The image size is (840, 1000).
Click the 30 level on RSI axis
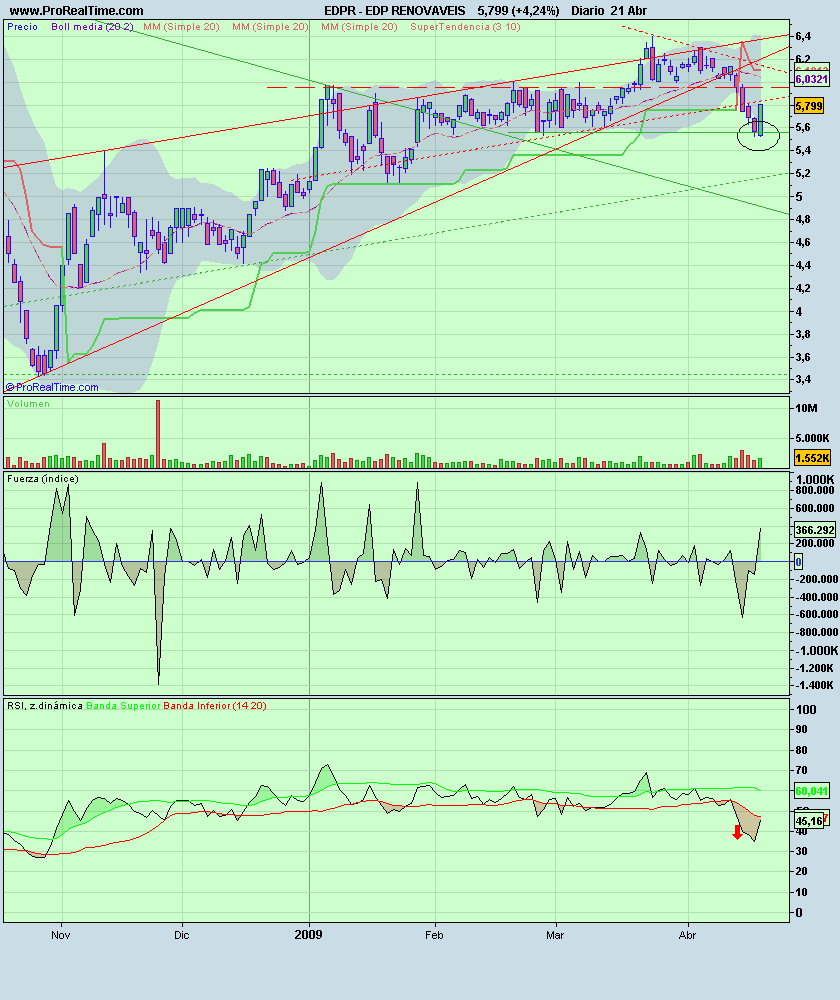802,851
